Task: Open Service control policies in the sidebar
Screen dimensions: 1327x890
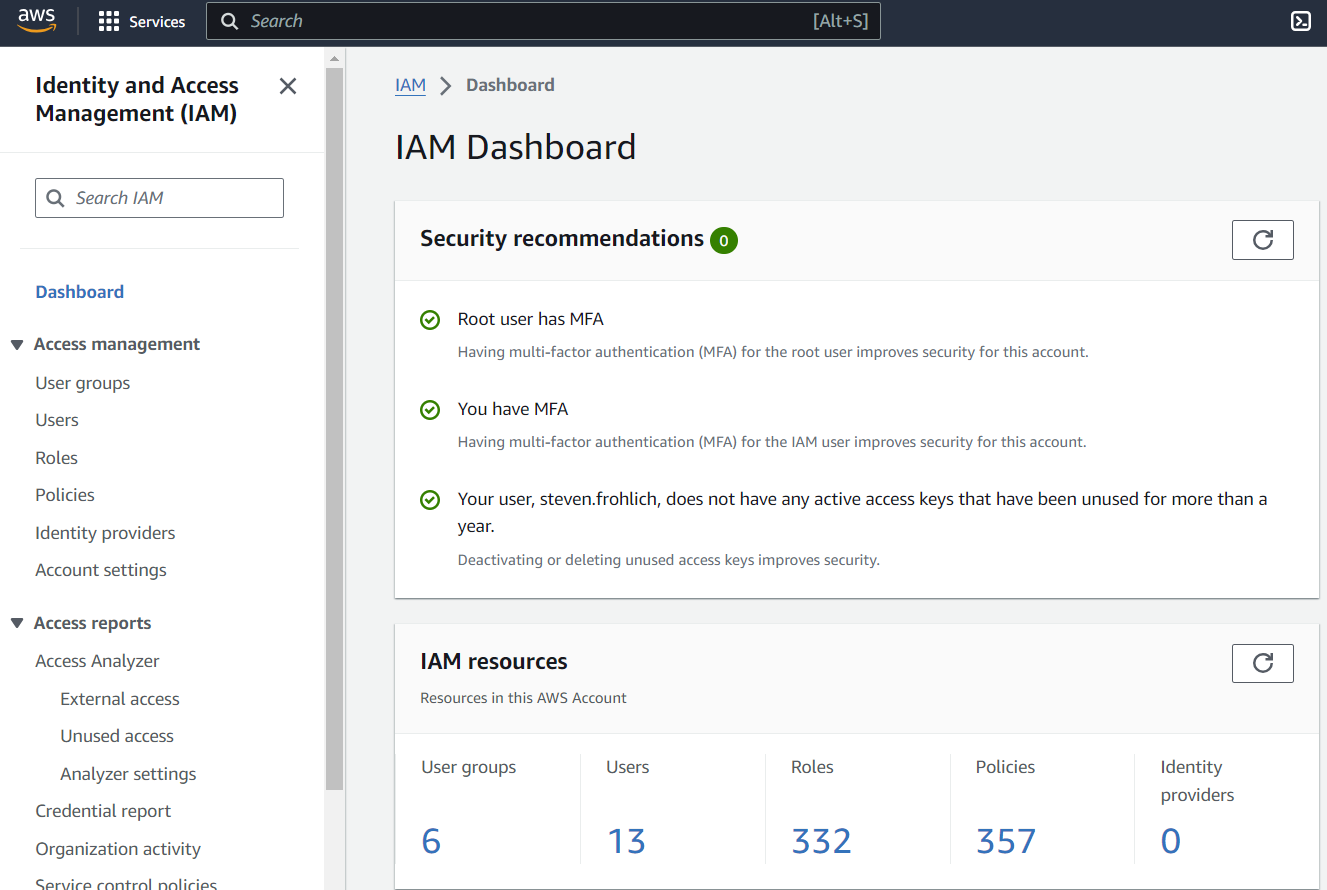Action: (126, 882)
